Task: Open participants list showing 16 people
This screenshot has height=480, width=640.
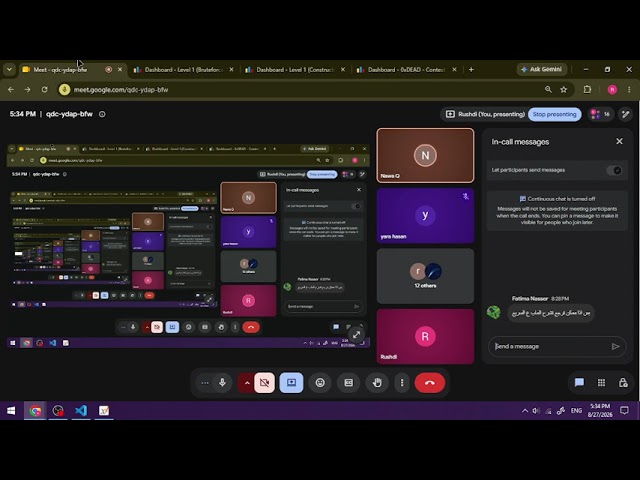Action: [600, 114]
